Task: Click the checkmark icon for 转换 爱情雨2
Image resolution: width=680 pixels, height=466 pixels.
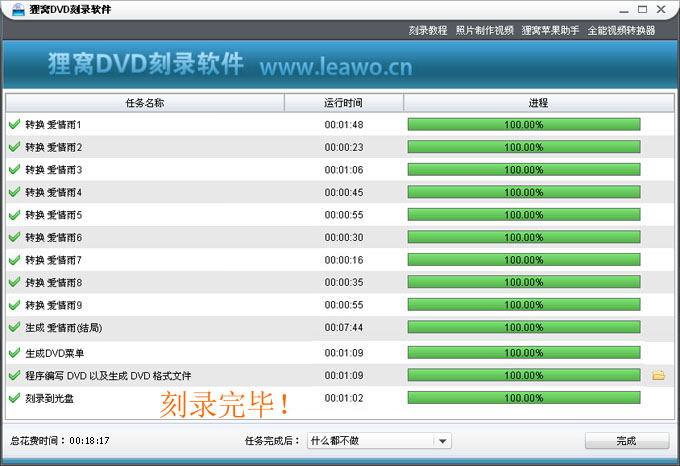Action: [x=15, y=147]
